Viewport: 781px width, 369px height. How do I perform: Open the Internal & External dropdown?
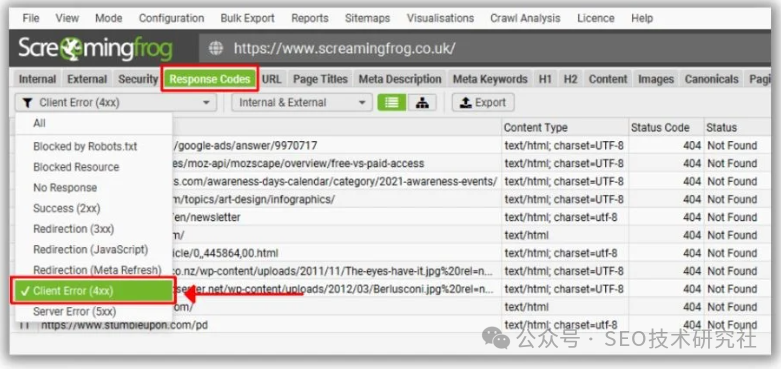(302, 103)
